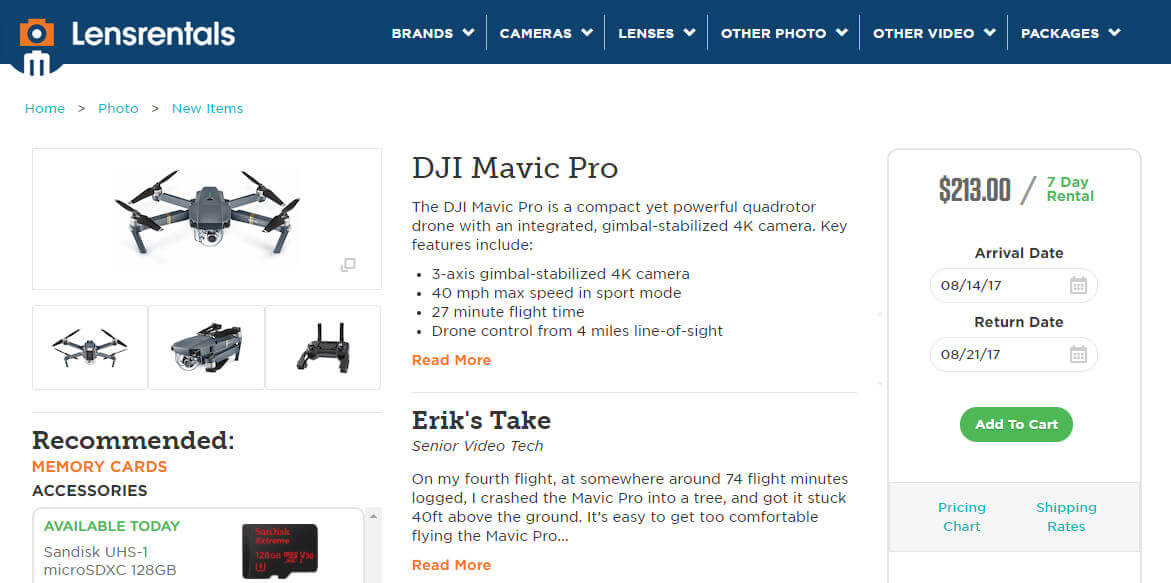The width and height of the screenshot is (1171, 583).
Task: Expand the OTHER VIDEO dropdown chevron
Action: click(990, 33)
